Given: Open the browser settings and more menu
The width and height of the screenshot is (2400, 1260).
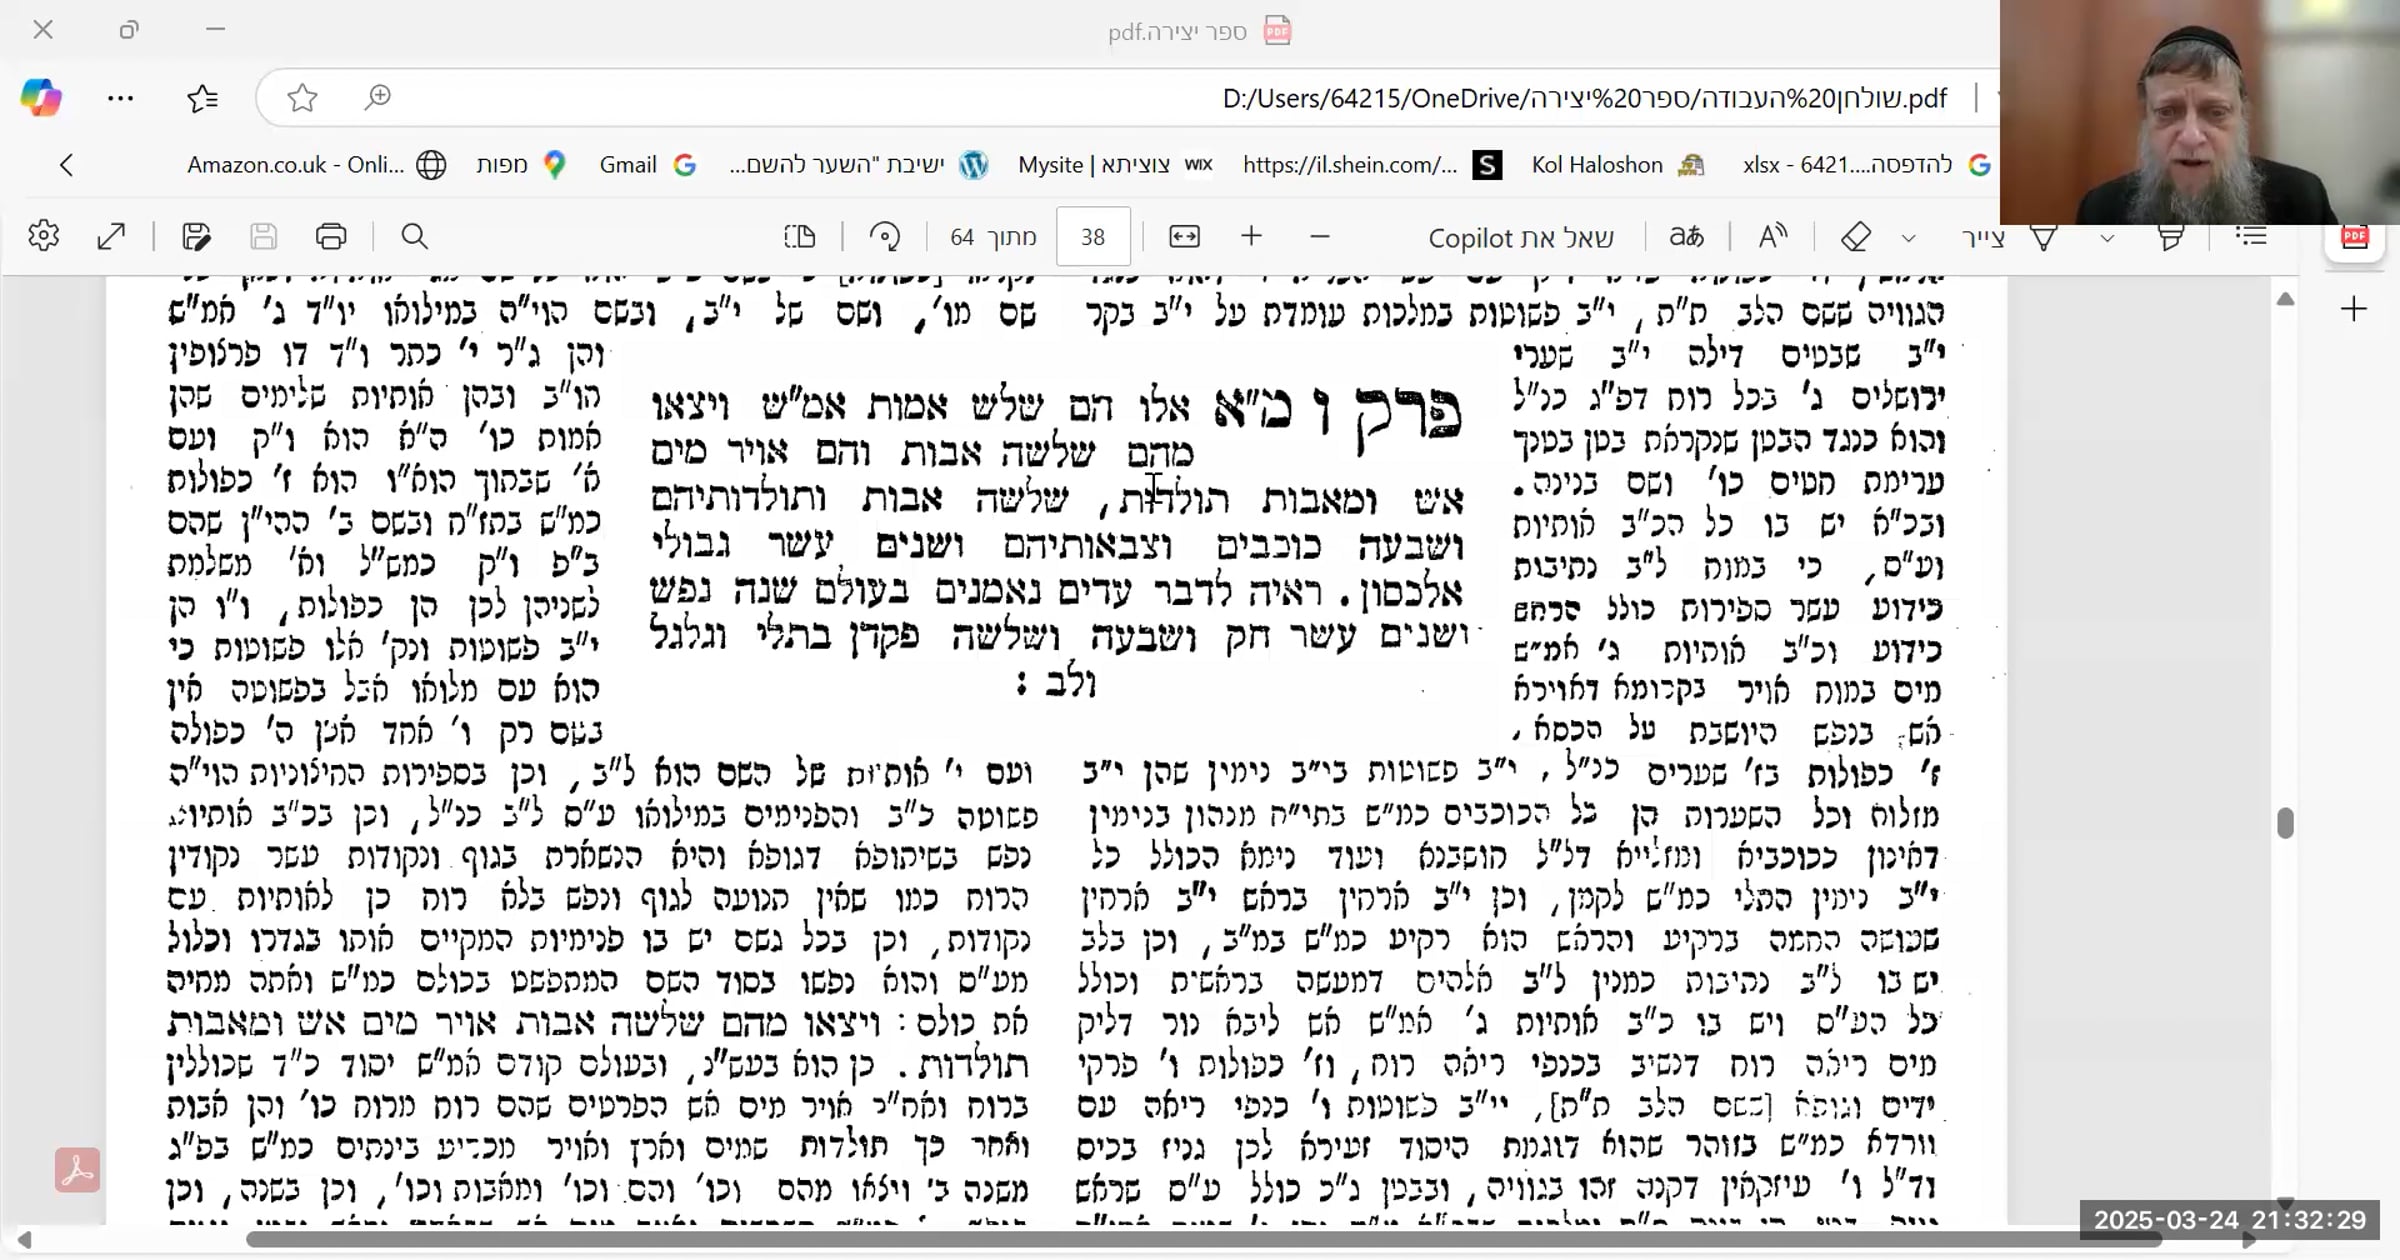Looking at the screenshot, I should pyautogui.click(x=120, y=98).
